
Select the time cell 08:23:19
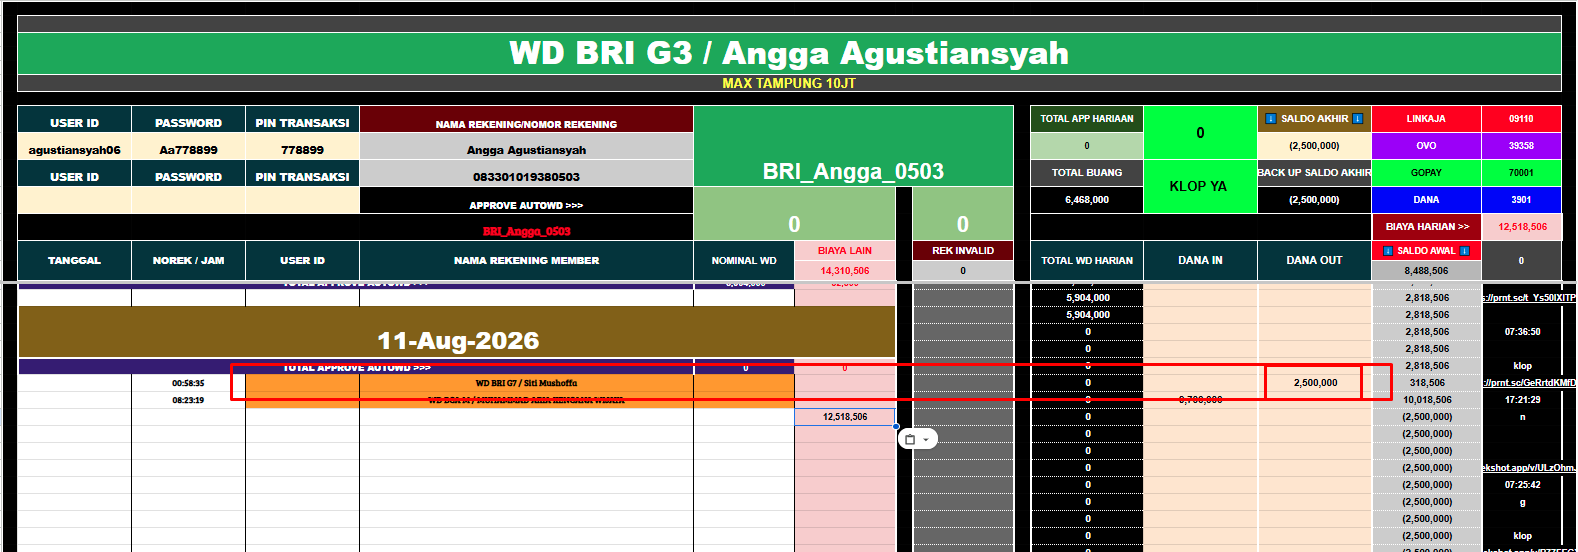(x=188, y=400)
